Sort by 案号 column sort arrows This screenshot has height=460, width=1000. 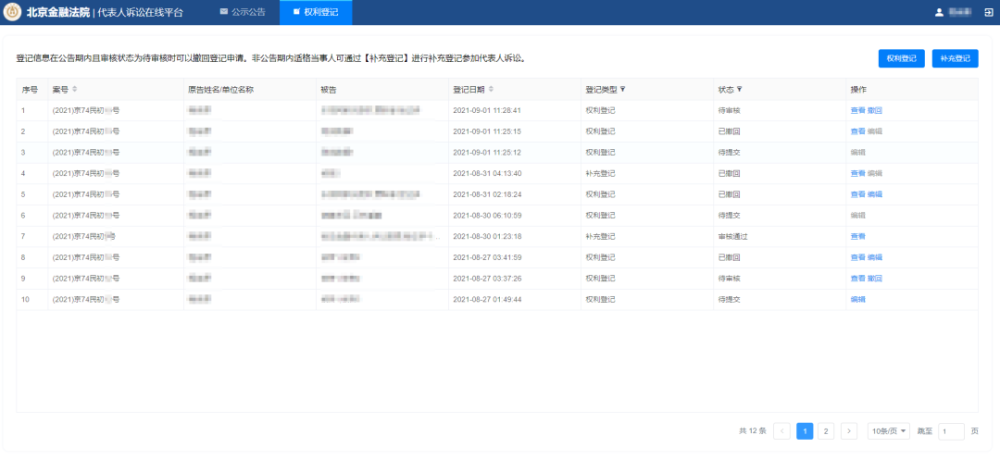coord(75,89)
